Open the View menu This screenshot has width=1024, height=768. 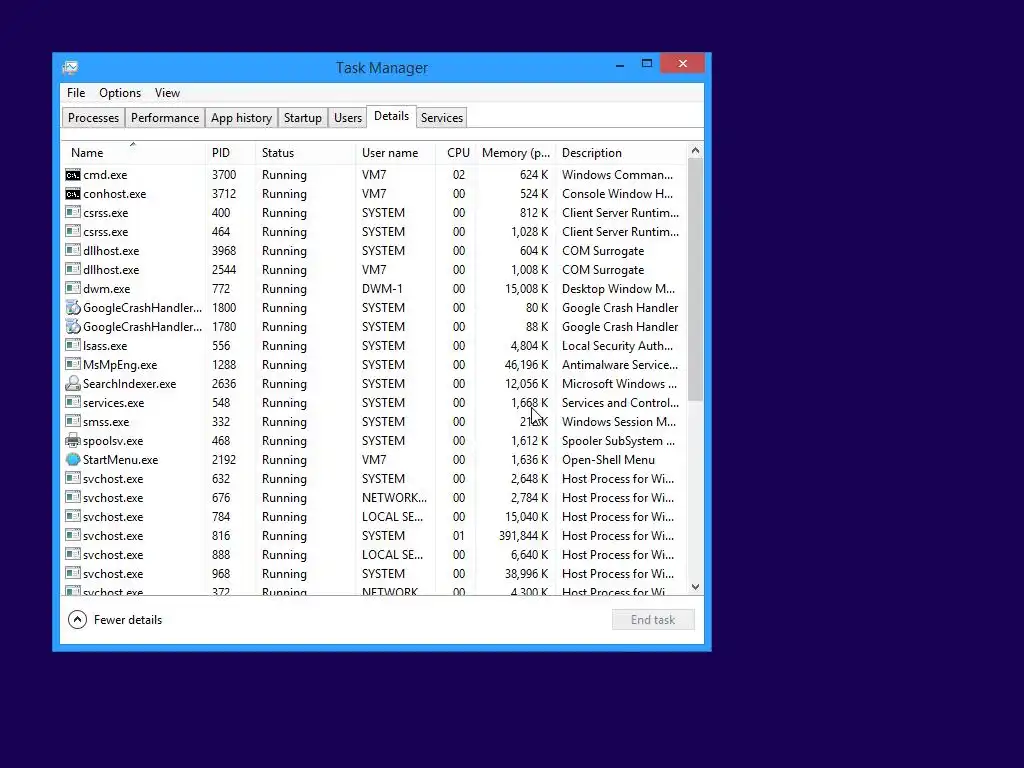click(167, 93)
